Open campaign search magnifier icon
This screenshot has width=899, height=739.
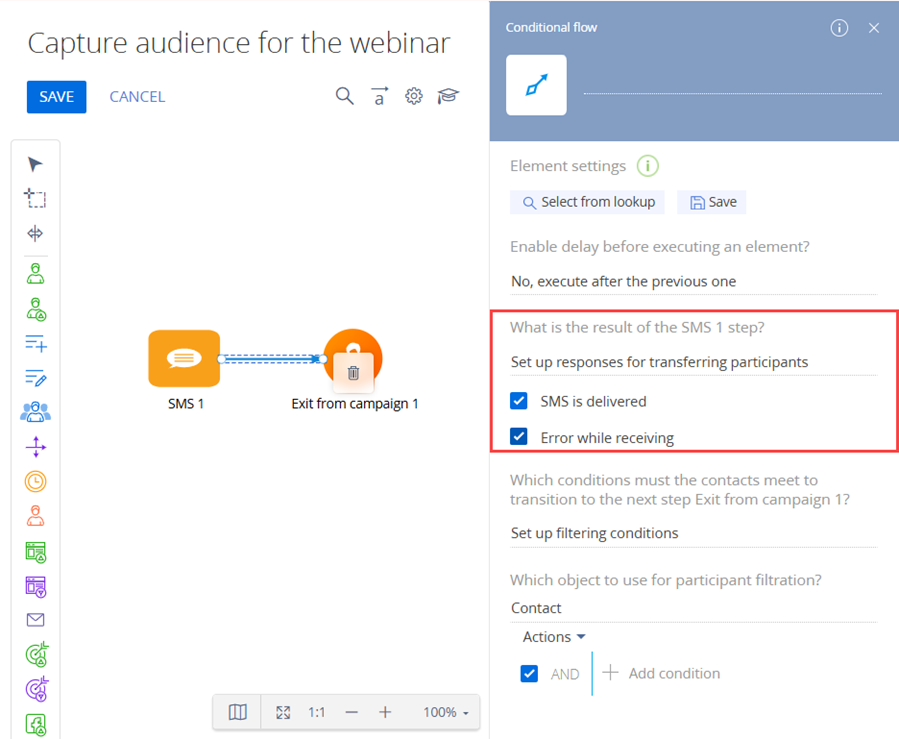pos(344,96)
